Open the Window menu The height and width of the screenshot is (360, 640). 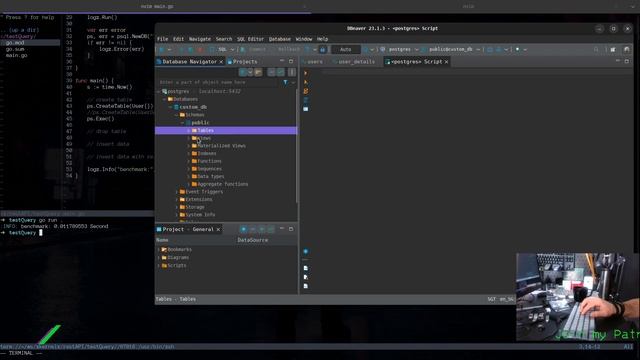pyautogui.click(x=304, y=39)
